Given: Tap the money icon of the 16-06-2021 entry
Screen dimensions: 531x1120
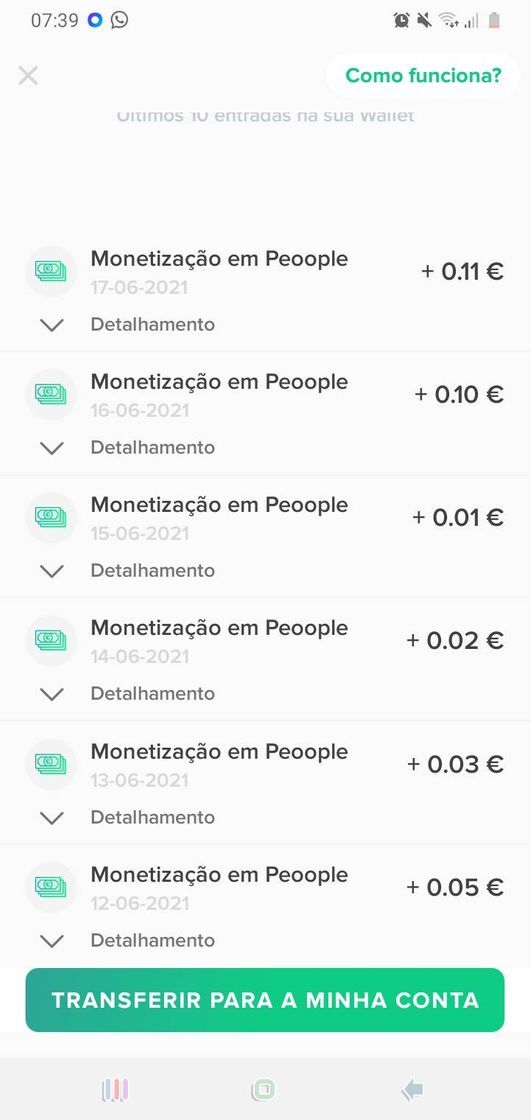Looking at the screenshot, I should coord(51,394).
